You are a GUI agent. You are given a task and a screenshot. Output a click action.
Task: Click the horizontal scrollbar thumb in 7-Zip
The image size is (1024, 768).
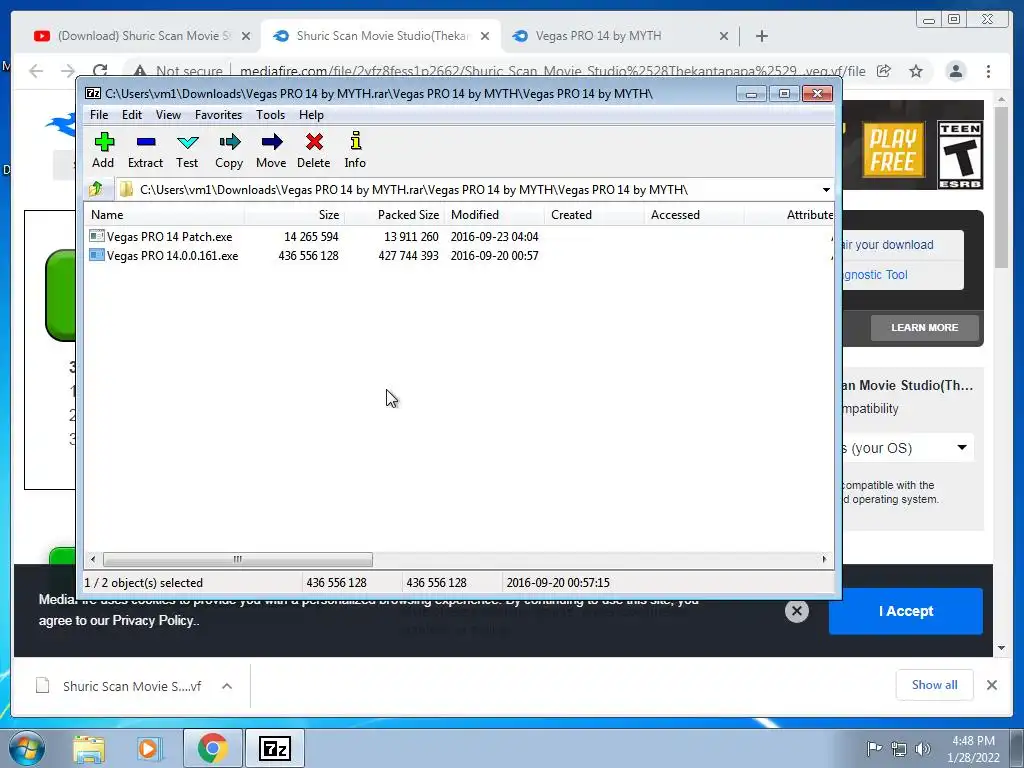point(238,559)
